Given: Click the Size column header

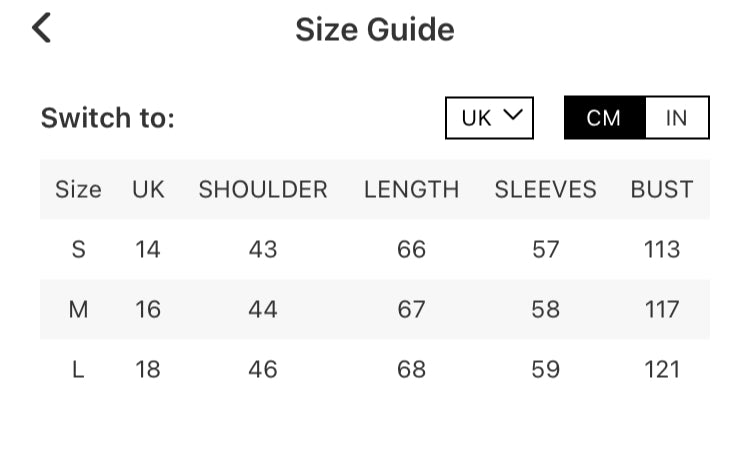Looking at the screenshot, I should pyautogui.click(x=78, y=189).
